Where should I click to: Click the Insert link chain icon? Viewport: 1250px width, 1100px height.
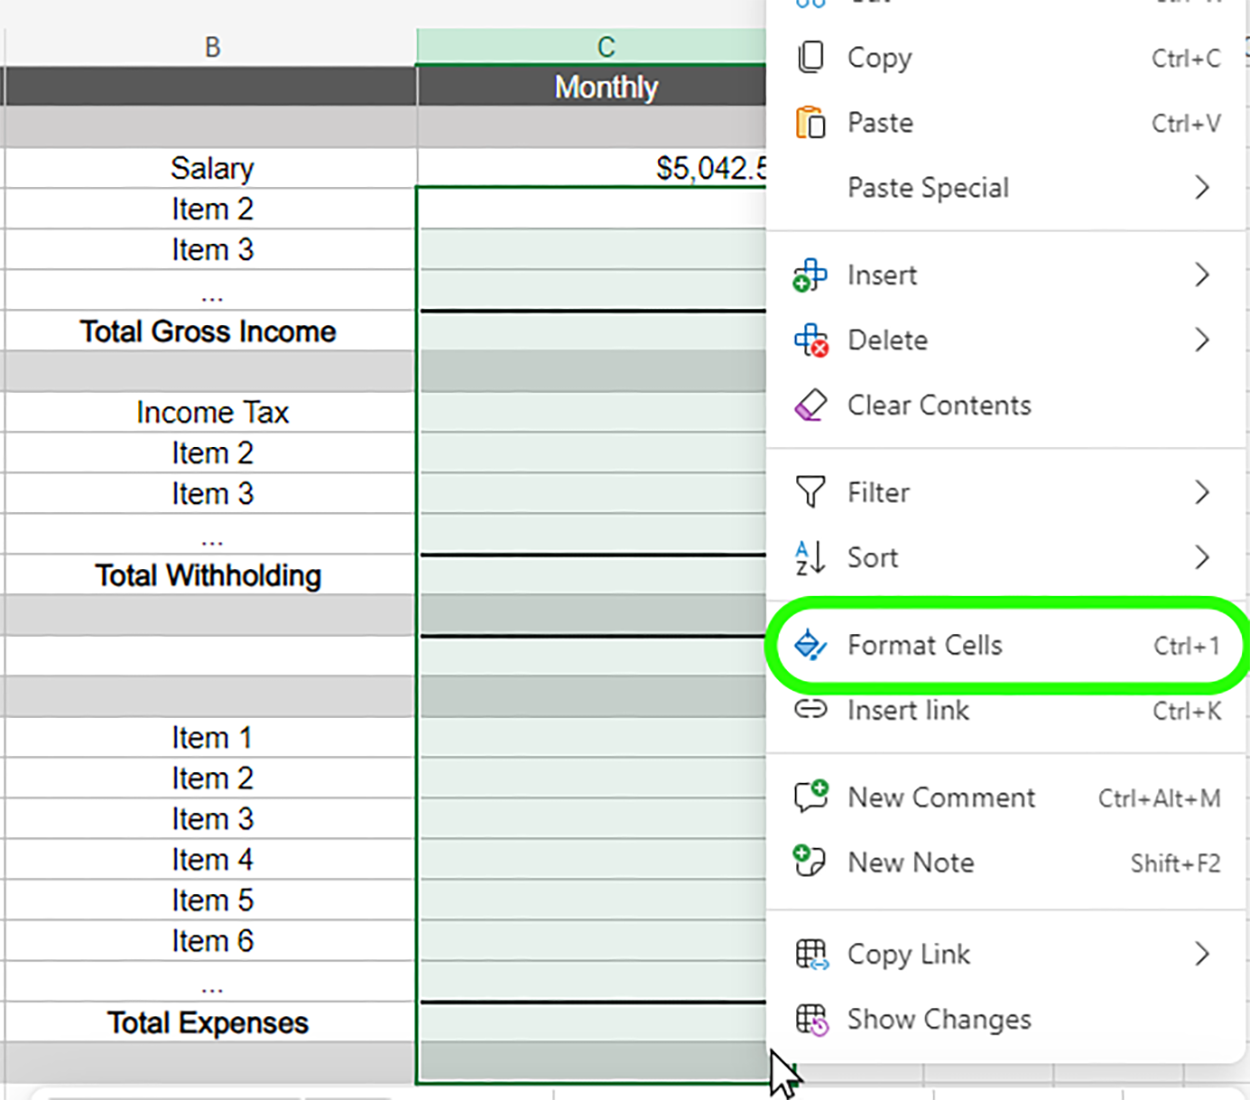tap(811, 710)
